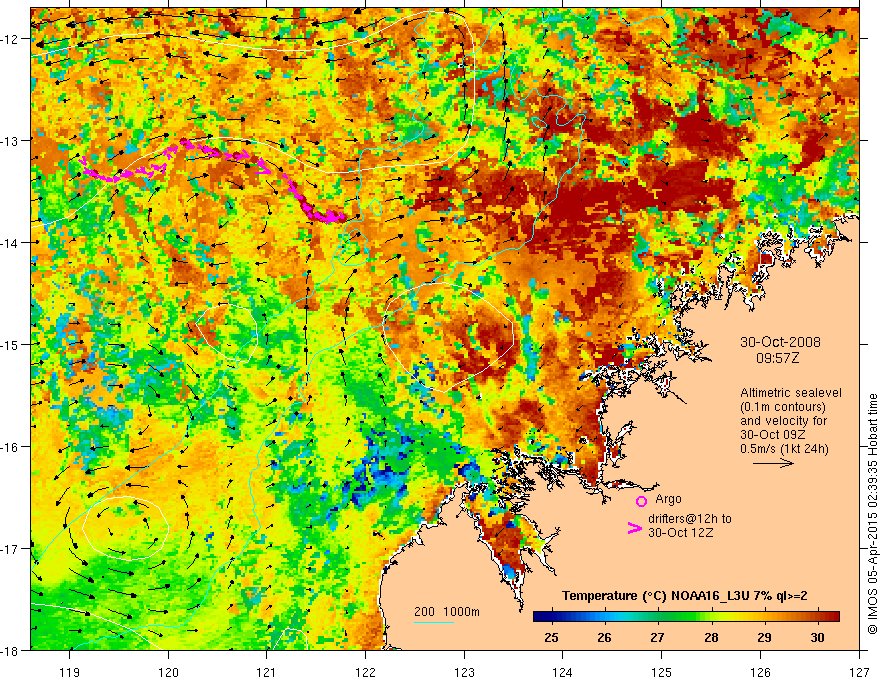880x680 pixels.
Task: Click the '0.5m/s (1kt 24h)' text
Action: (x=784, y=448)
